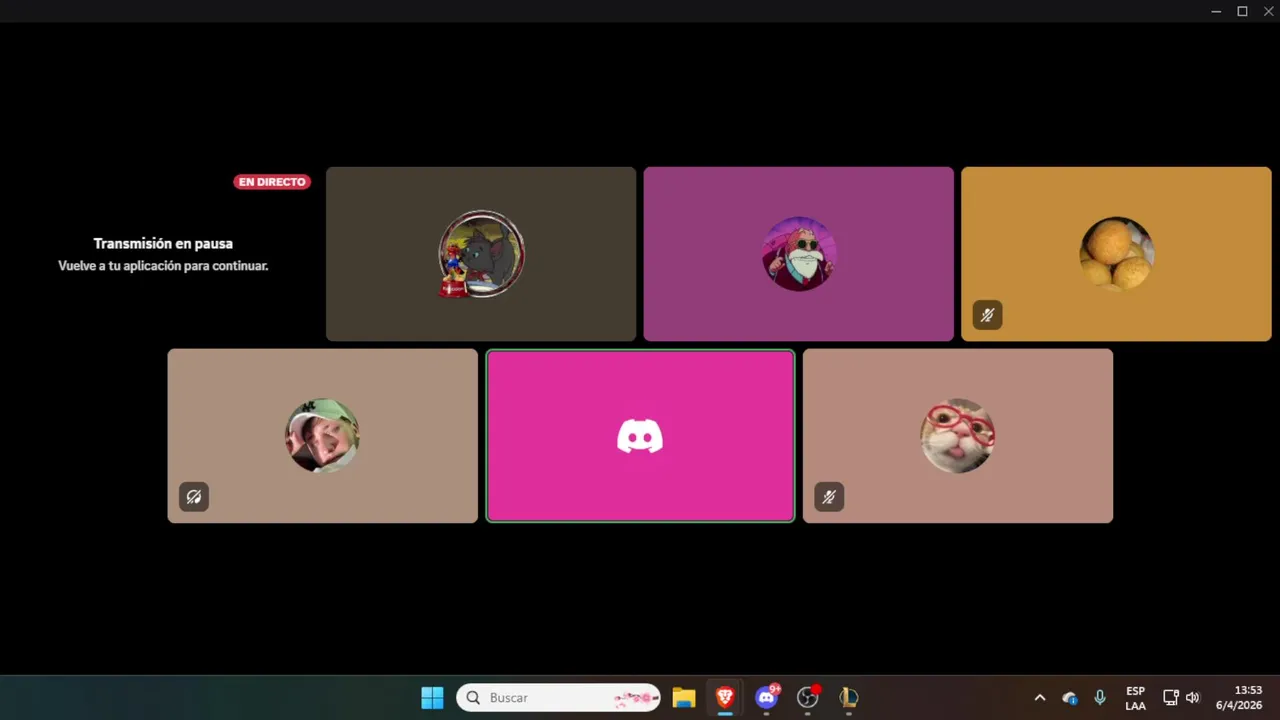The width and height of the screenshot is (1280, 720).
Task: Click the green cap profile avatar
Action: (x=323, y=435)
